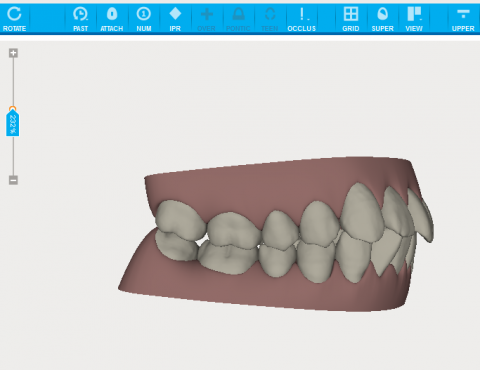This screenshot has height=370, width=480.
Task: Zoom out with minus button
Action: [x=13, y=180]
